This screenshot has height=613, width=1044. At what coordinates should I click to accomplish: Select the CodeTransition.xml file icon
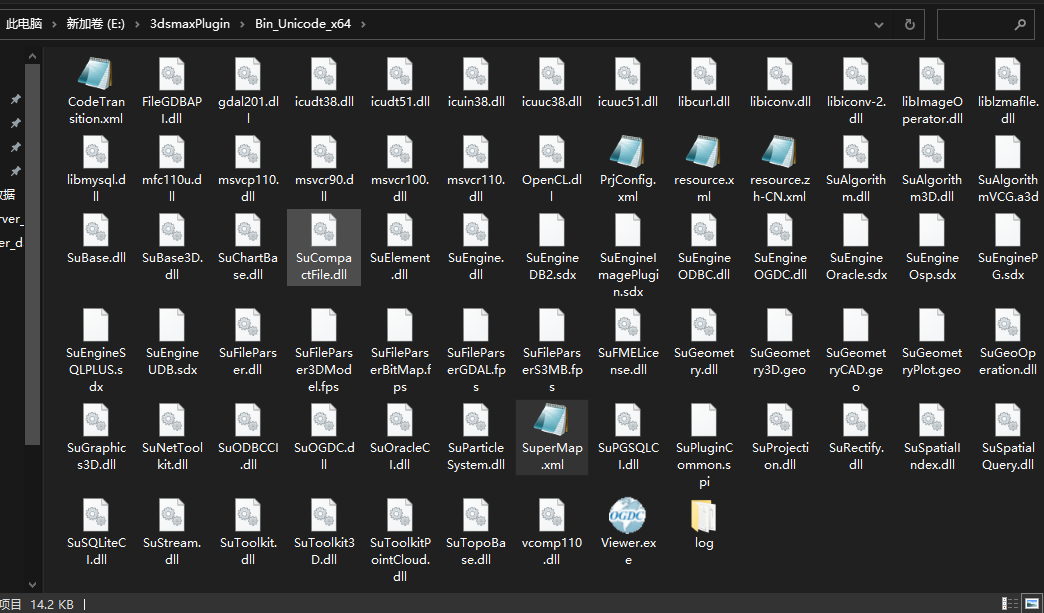96,74
